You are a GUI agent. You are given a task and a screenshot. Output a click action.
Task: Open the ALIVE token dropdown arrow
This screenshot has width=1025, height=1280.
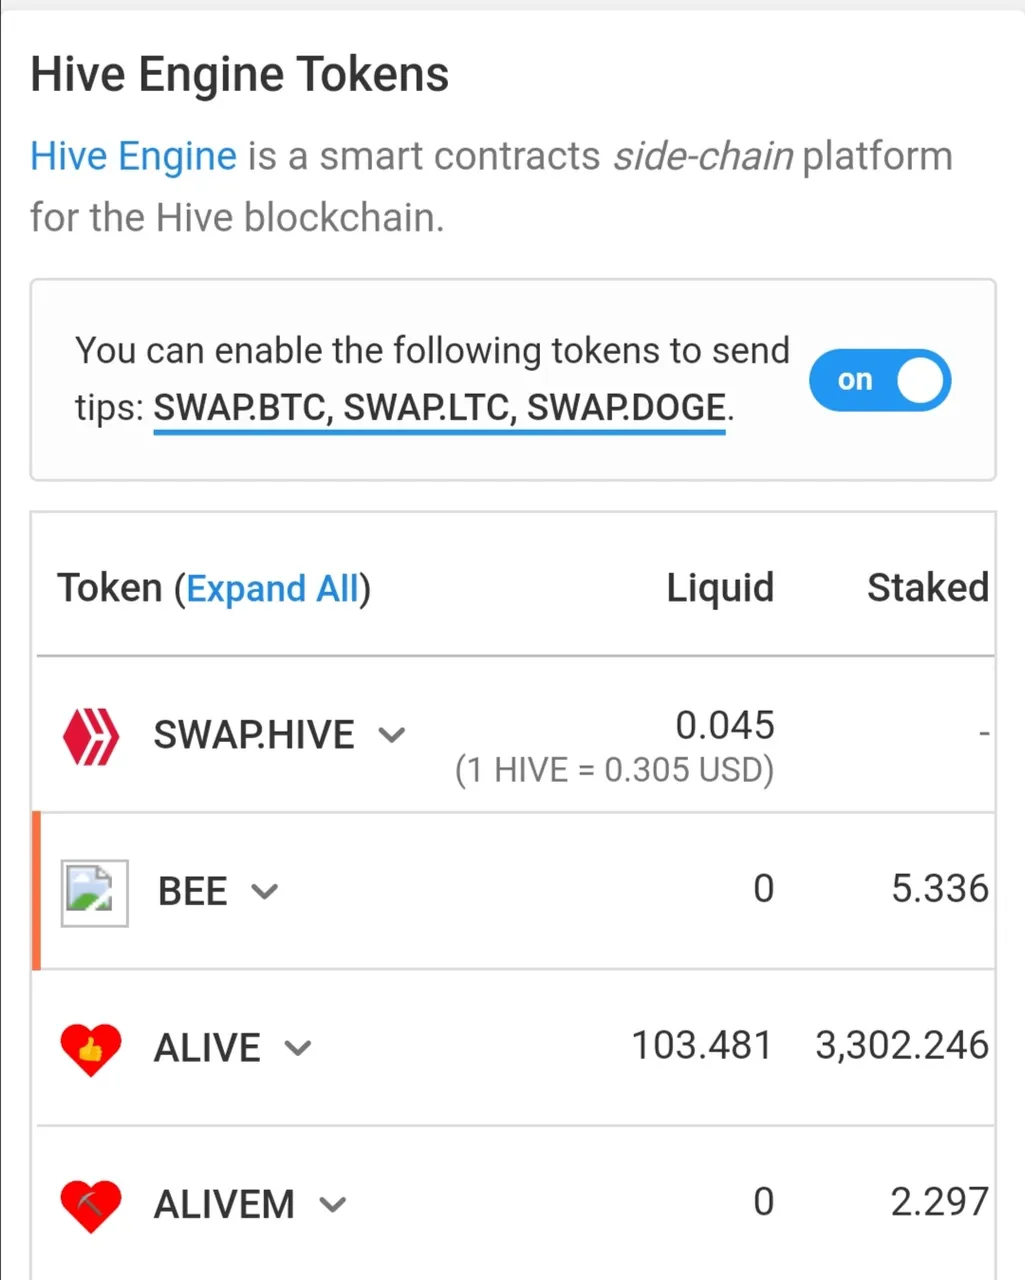click(x=298, y=1048)
